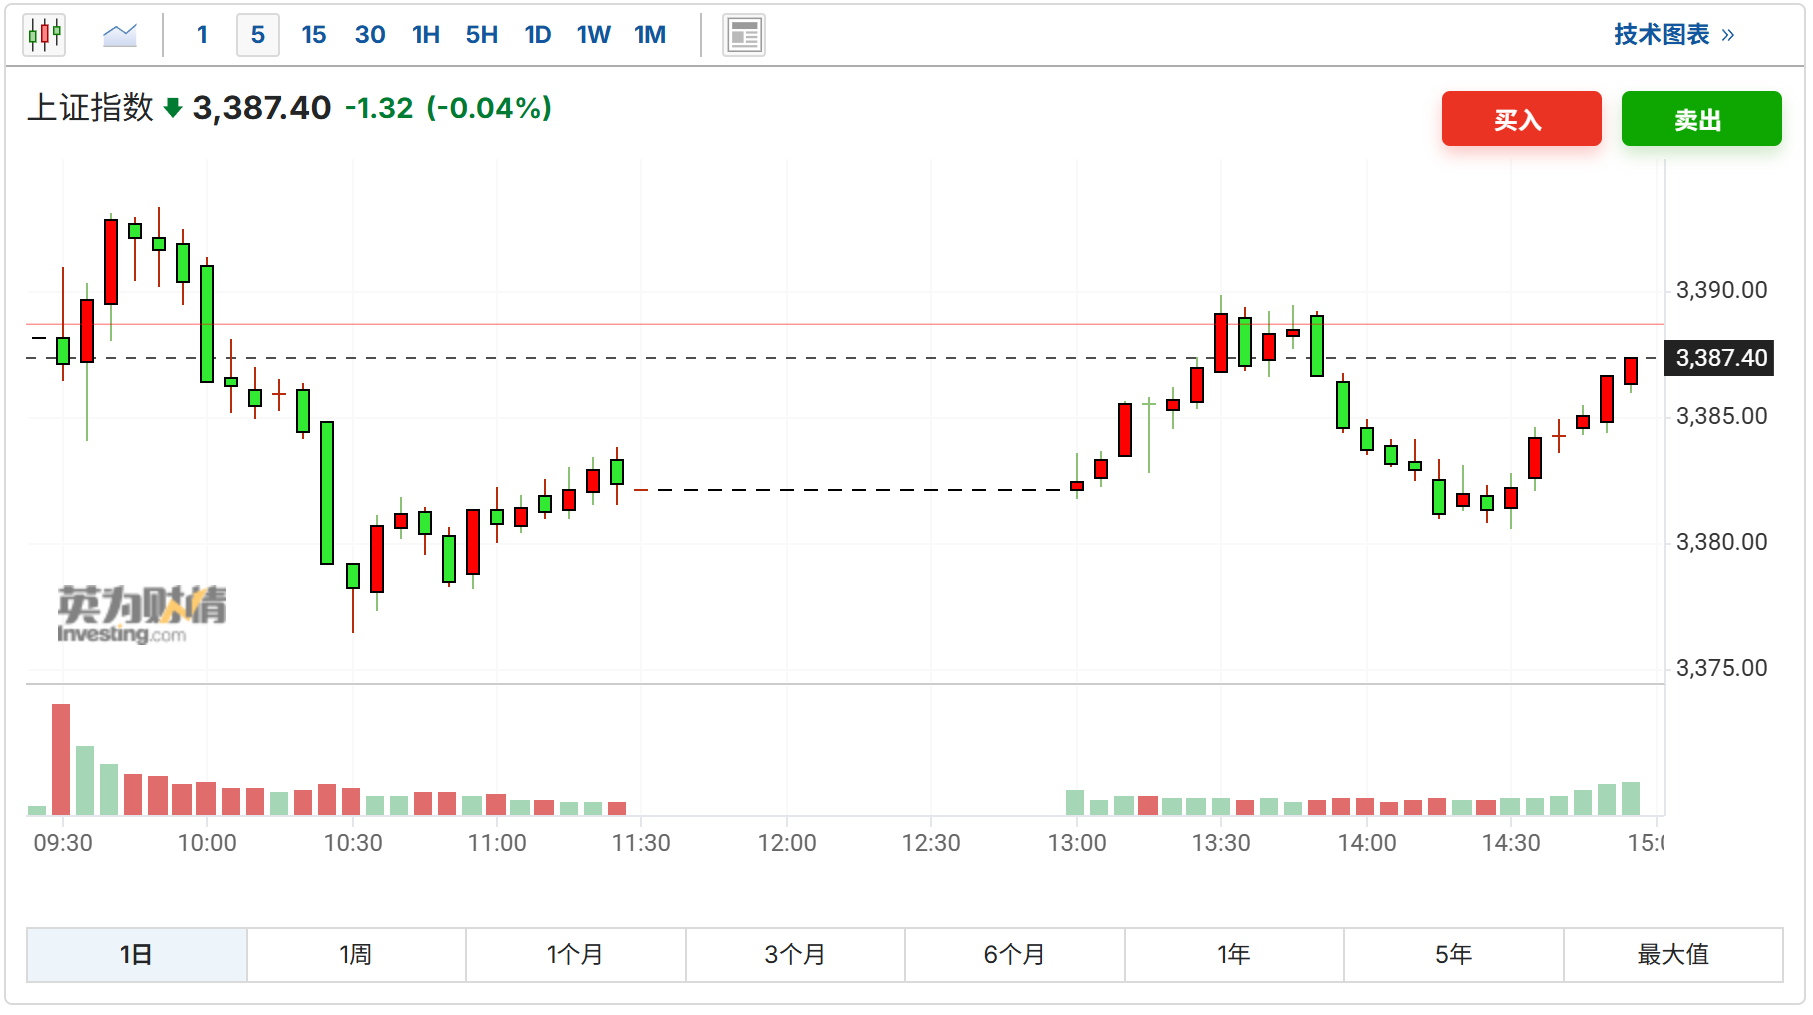Switch to the 1年 range tab

[1234, 955]
